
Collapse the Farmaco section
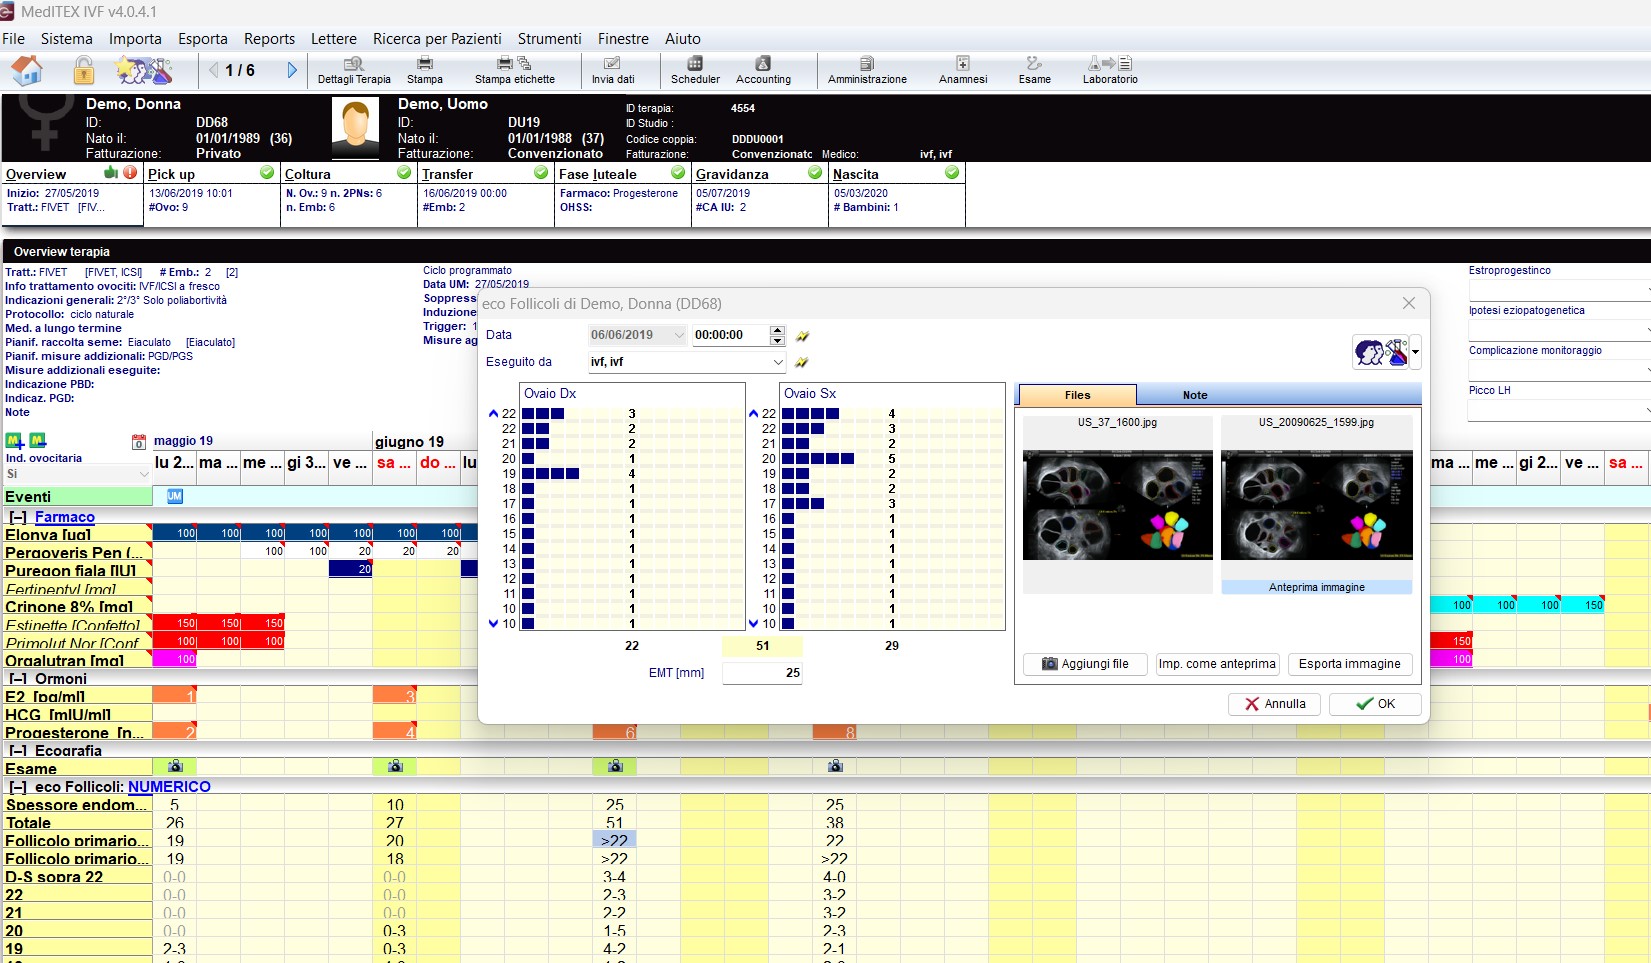[18, 517]
